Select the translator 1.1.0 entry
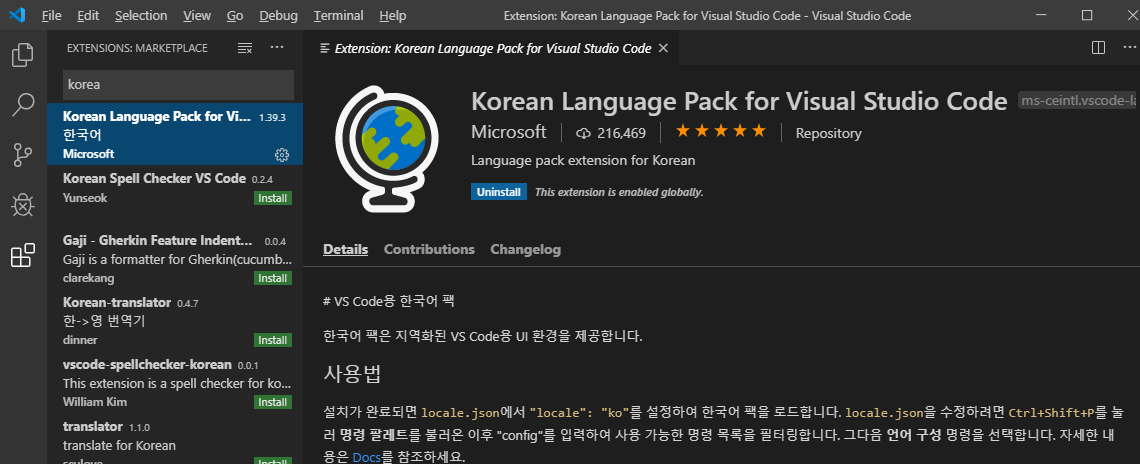1140x464 pixels. tap(175, 439)
